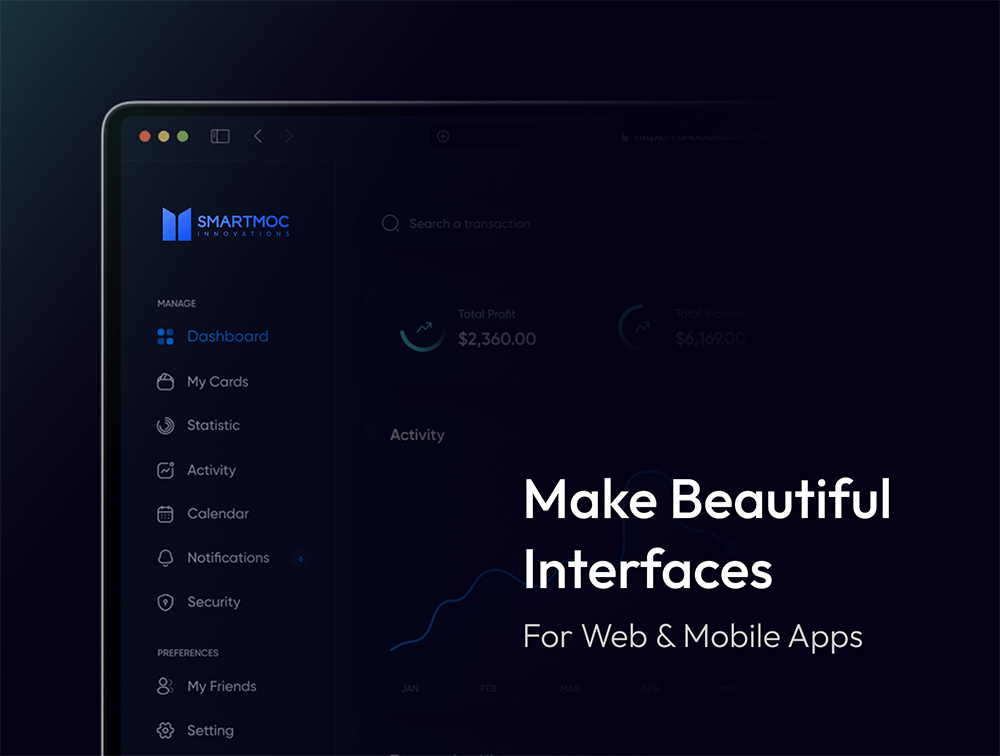Open My Friends under Preferences

[221, 687]
